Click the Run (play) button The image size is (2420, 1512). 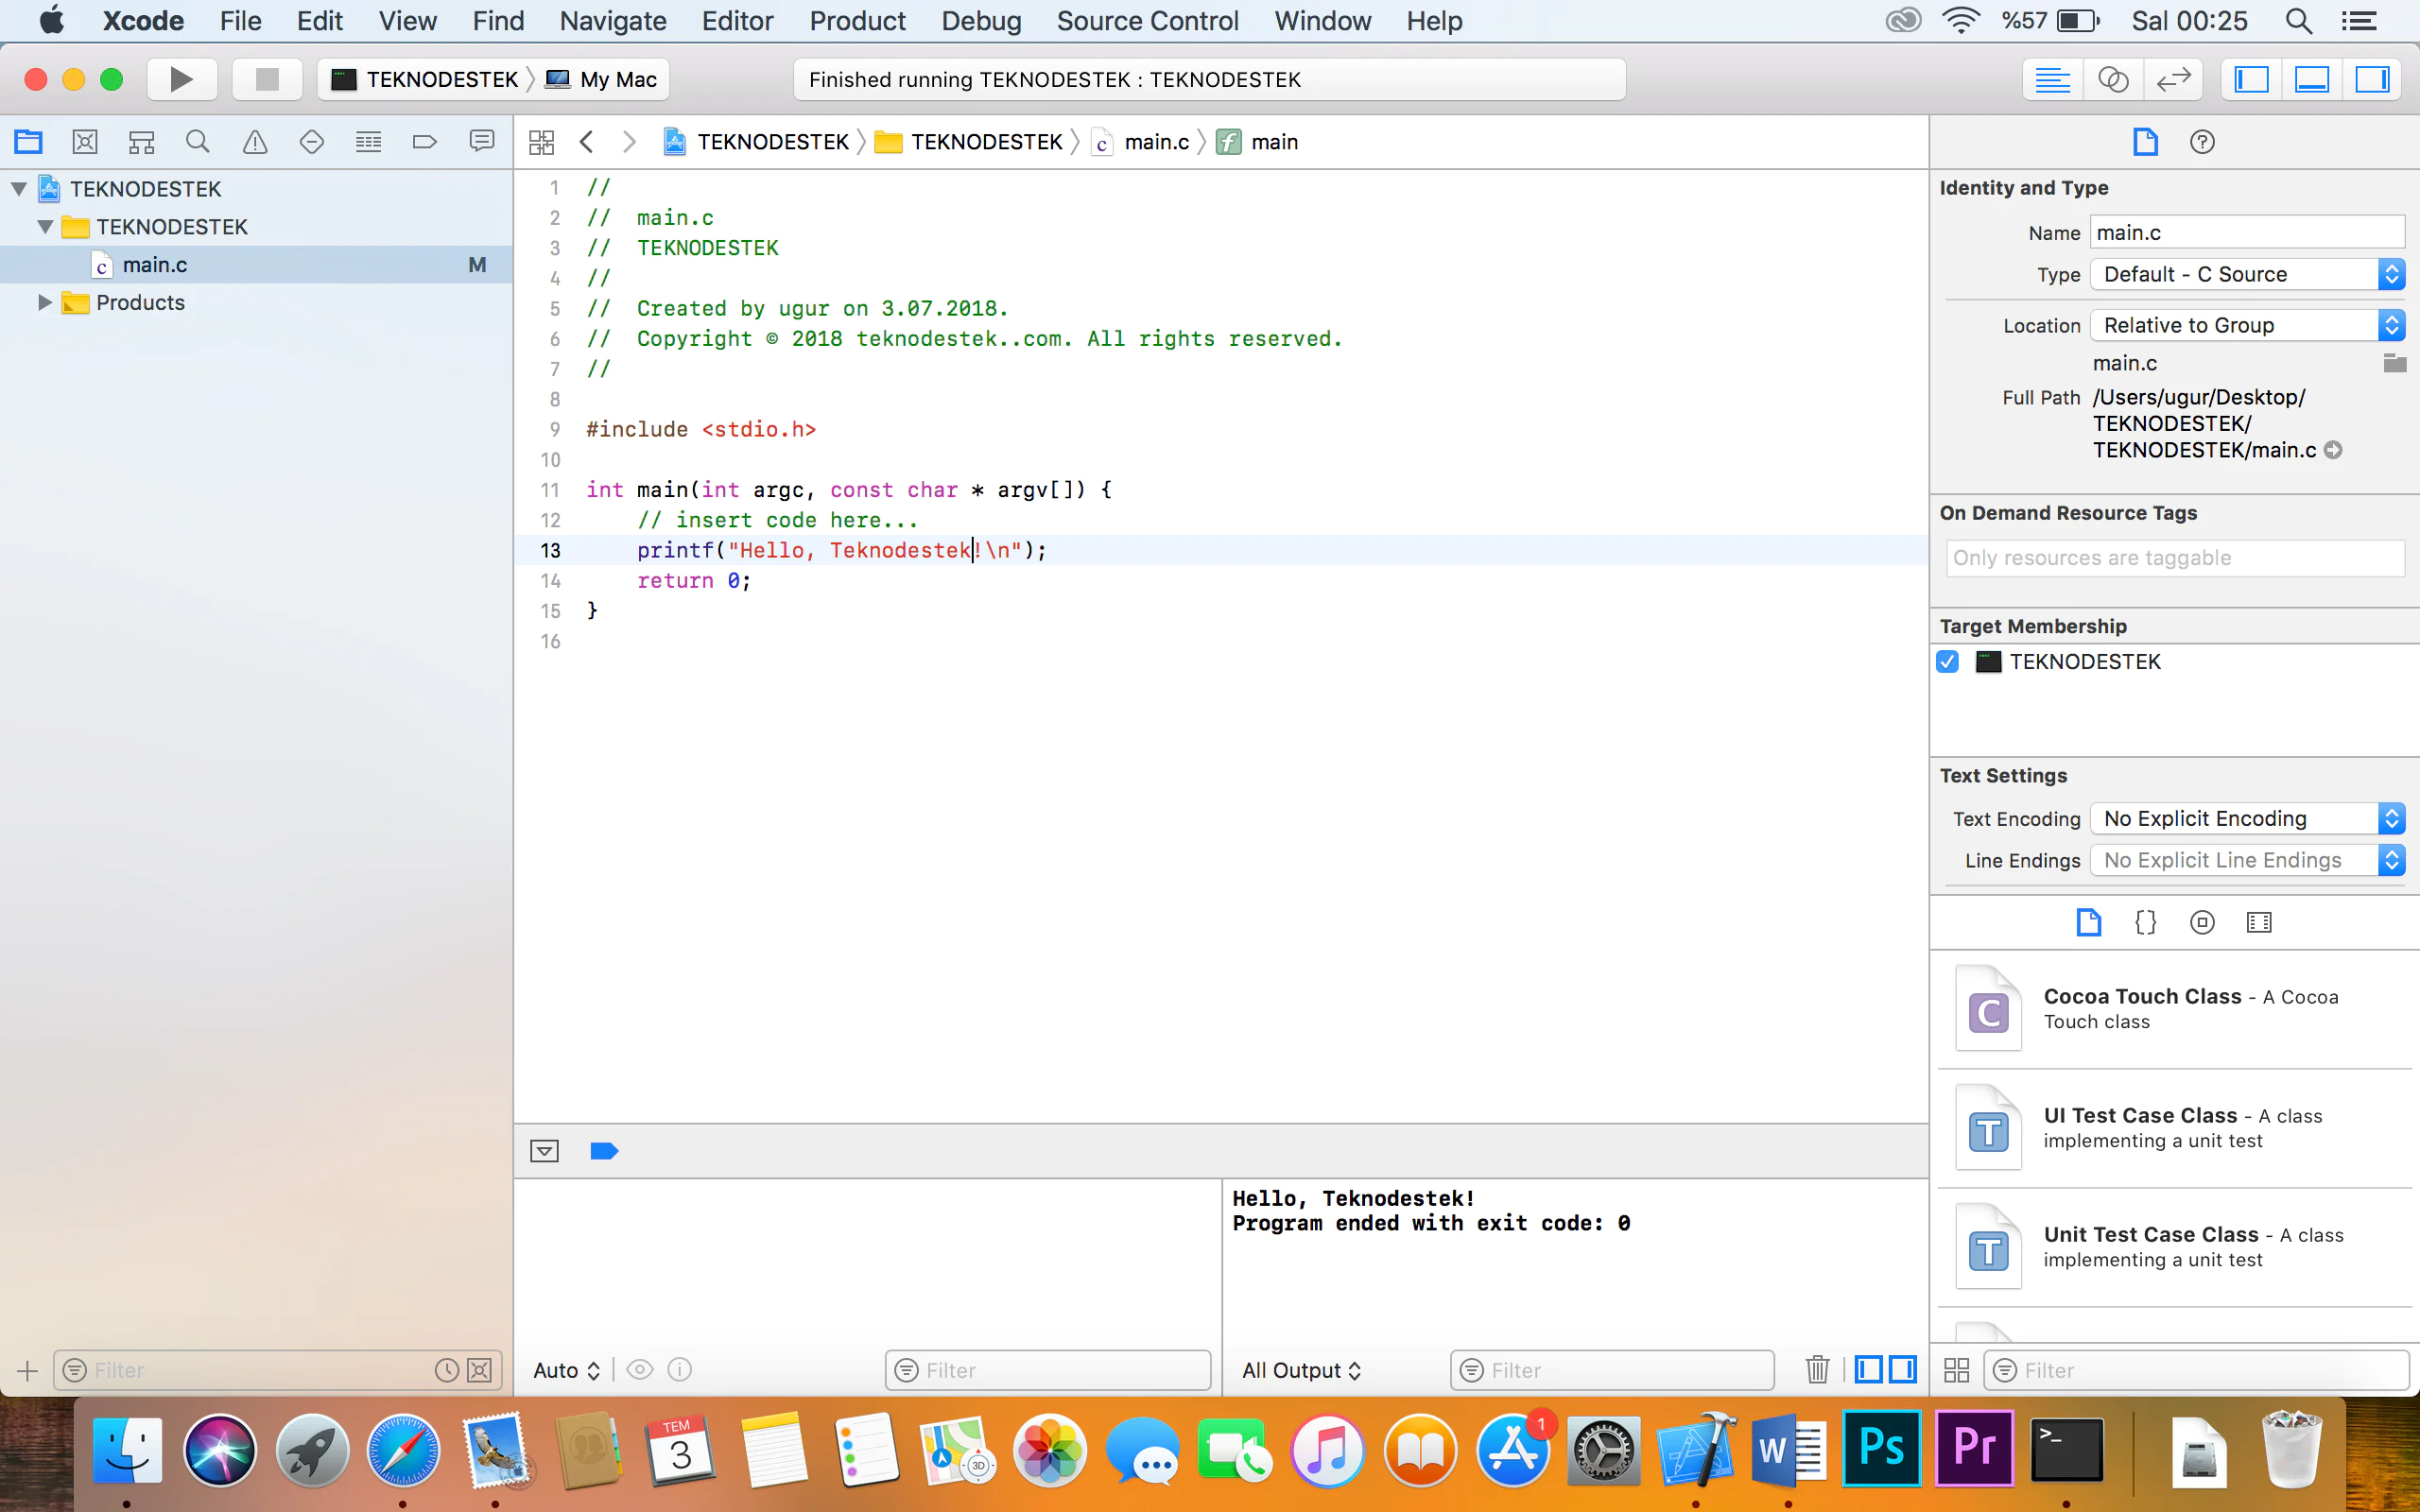click(181, 79)
